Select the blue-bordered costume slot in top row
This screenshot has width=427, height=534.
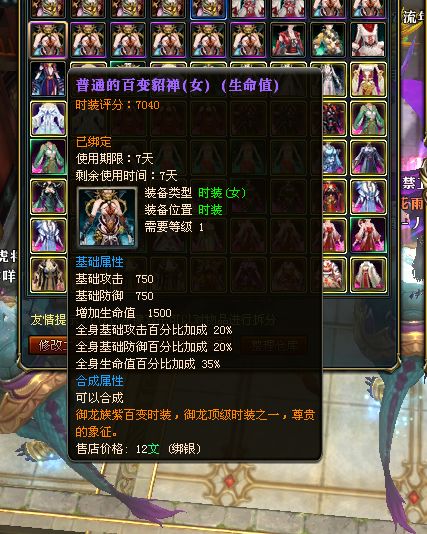(x=208, y=8)
